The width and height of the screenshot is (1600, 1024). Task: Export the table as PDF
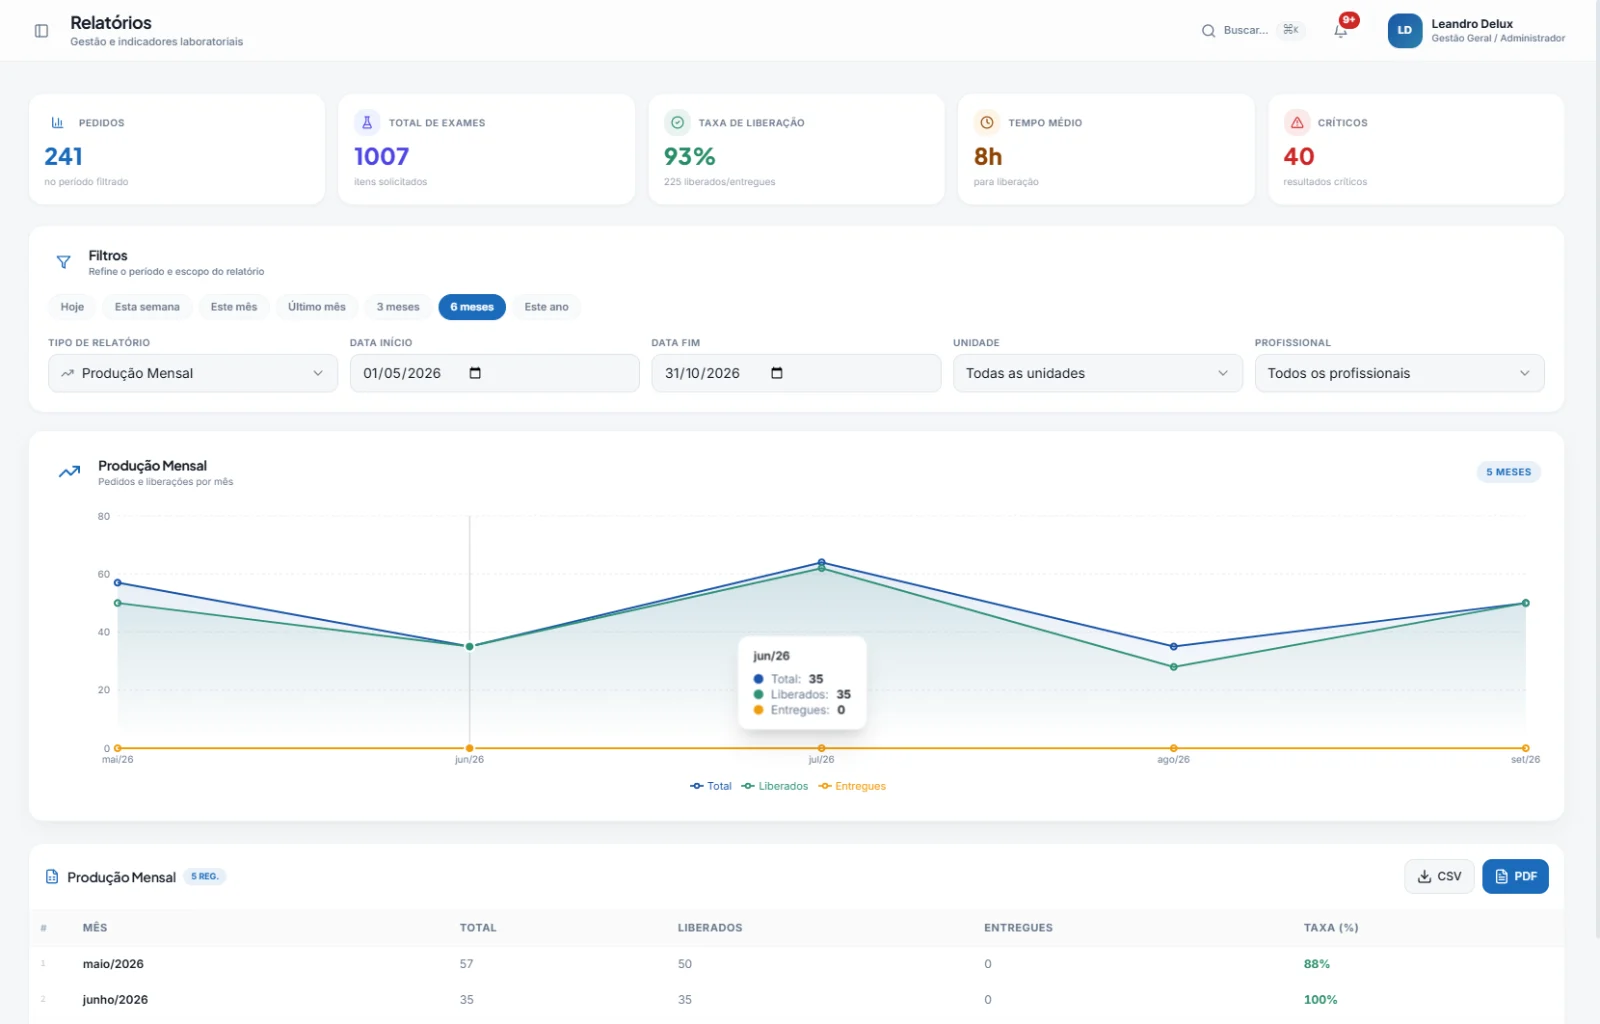(x=1515, y=877)
